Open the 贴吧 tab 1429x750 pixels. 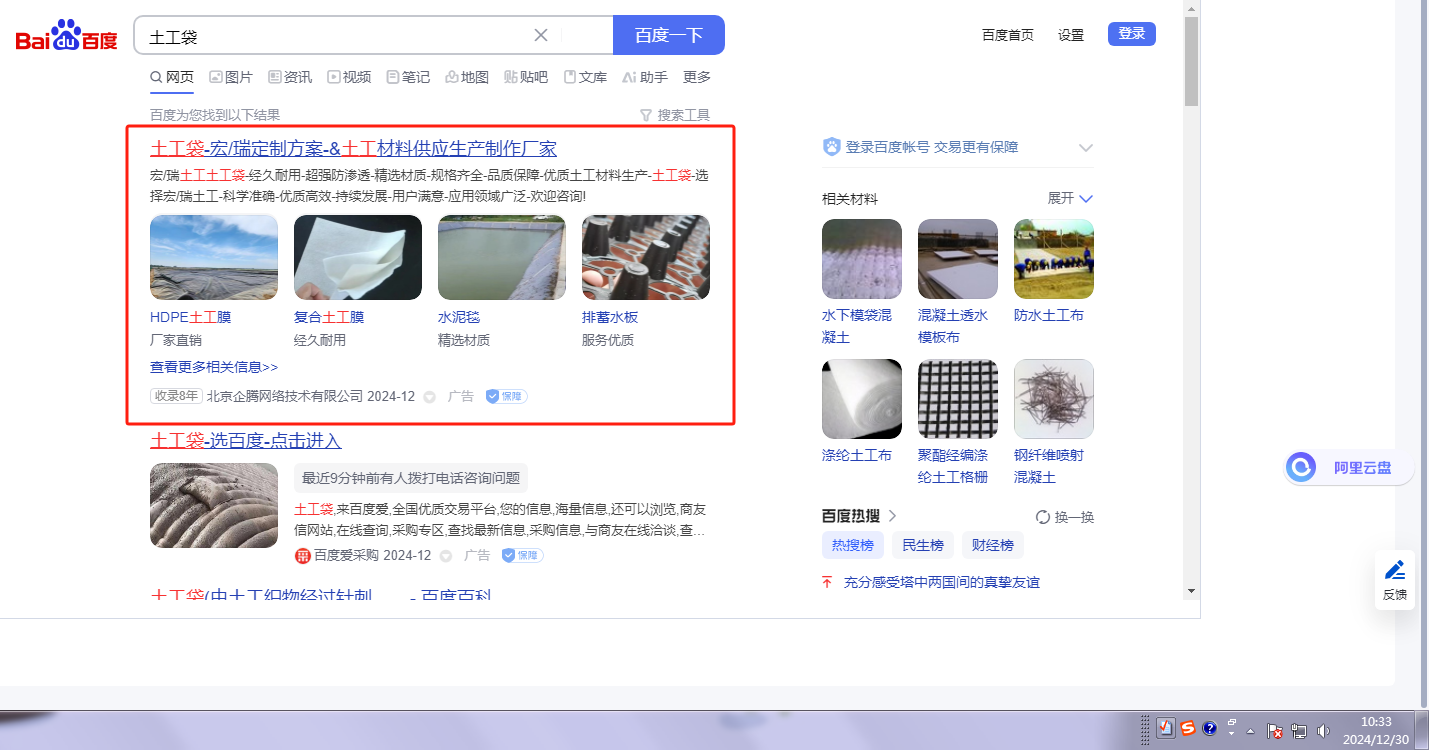click(x=526, y=77)
